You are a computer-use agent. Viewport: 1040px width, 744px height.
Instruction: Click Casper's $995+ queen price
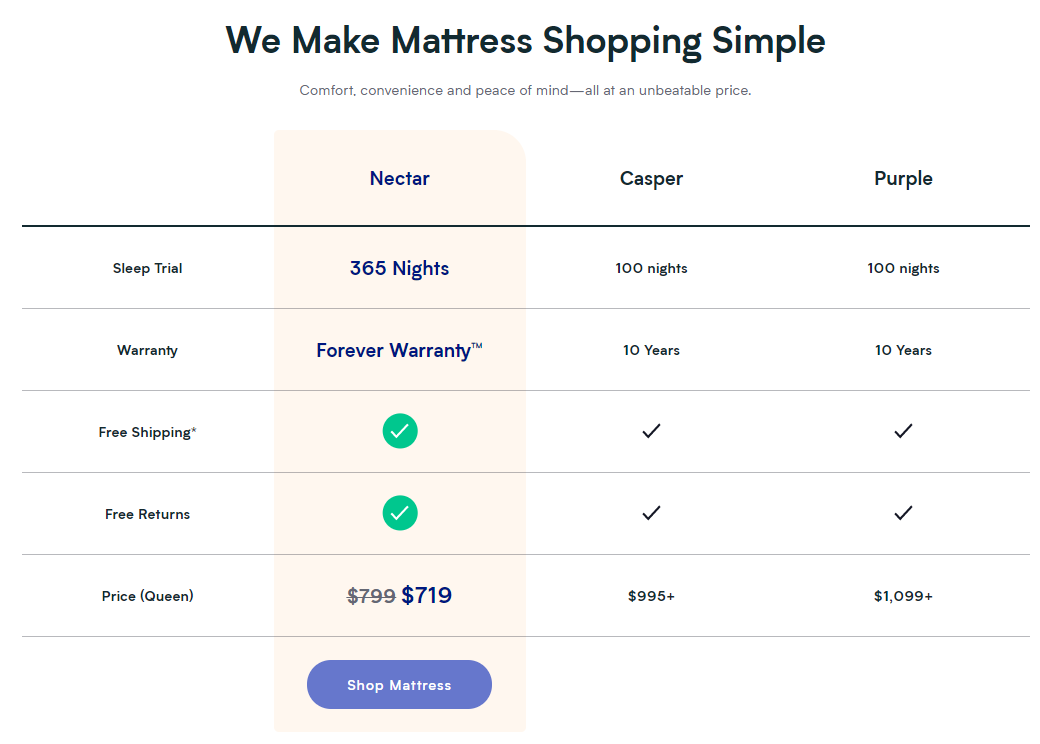(x=651, y=595)
